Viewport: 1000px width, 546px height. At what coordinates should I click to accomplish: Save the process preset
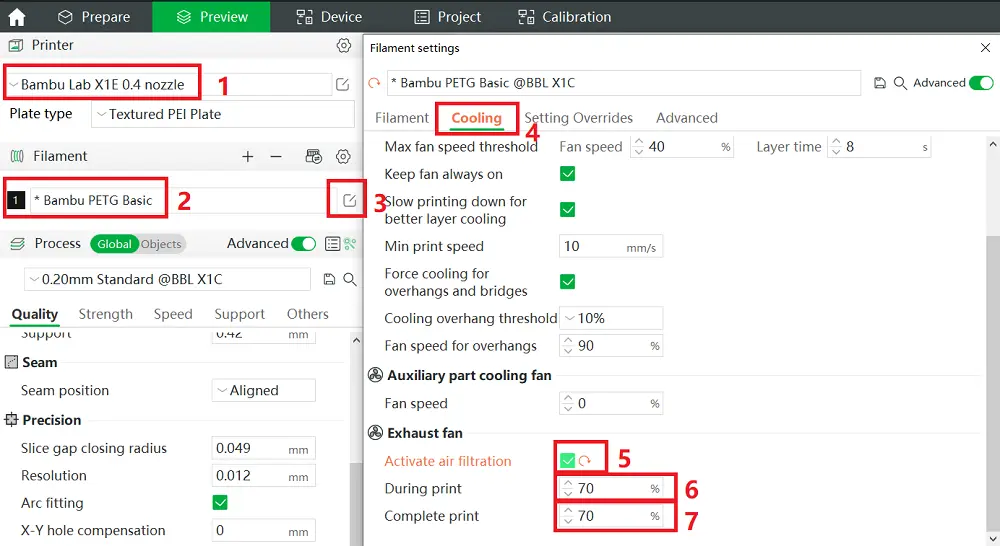329,279
